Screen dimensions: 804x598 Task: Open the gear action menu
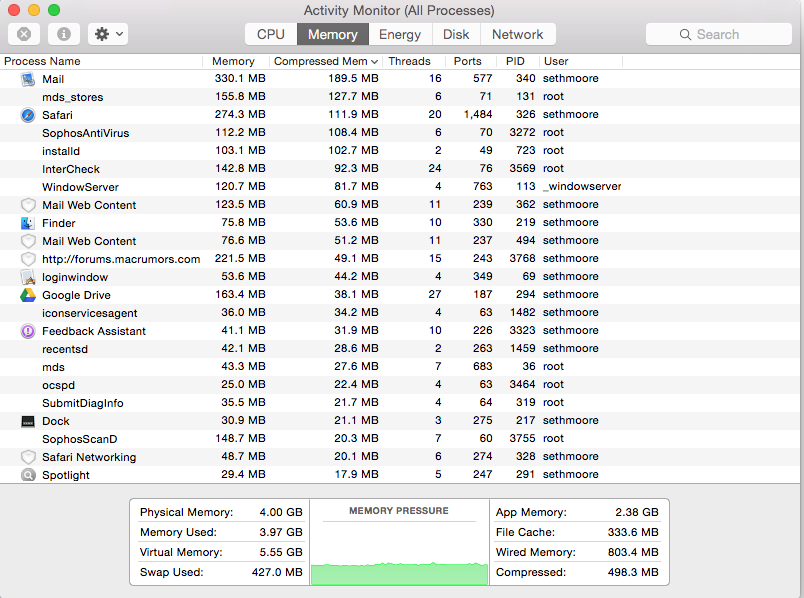pyautogui.click(x=108, y=34)
